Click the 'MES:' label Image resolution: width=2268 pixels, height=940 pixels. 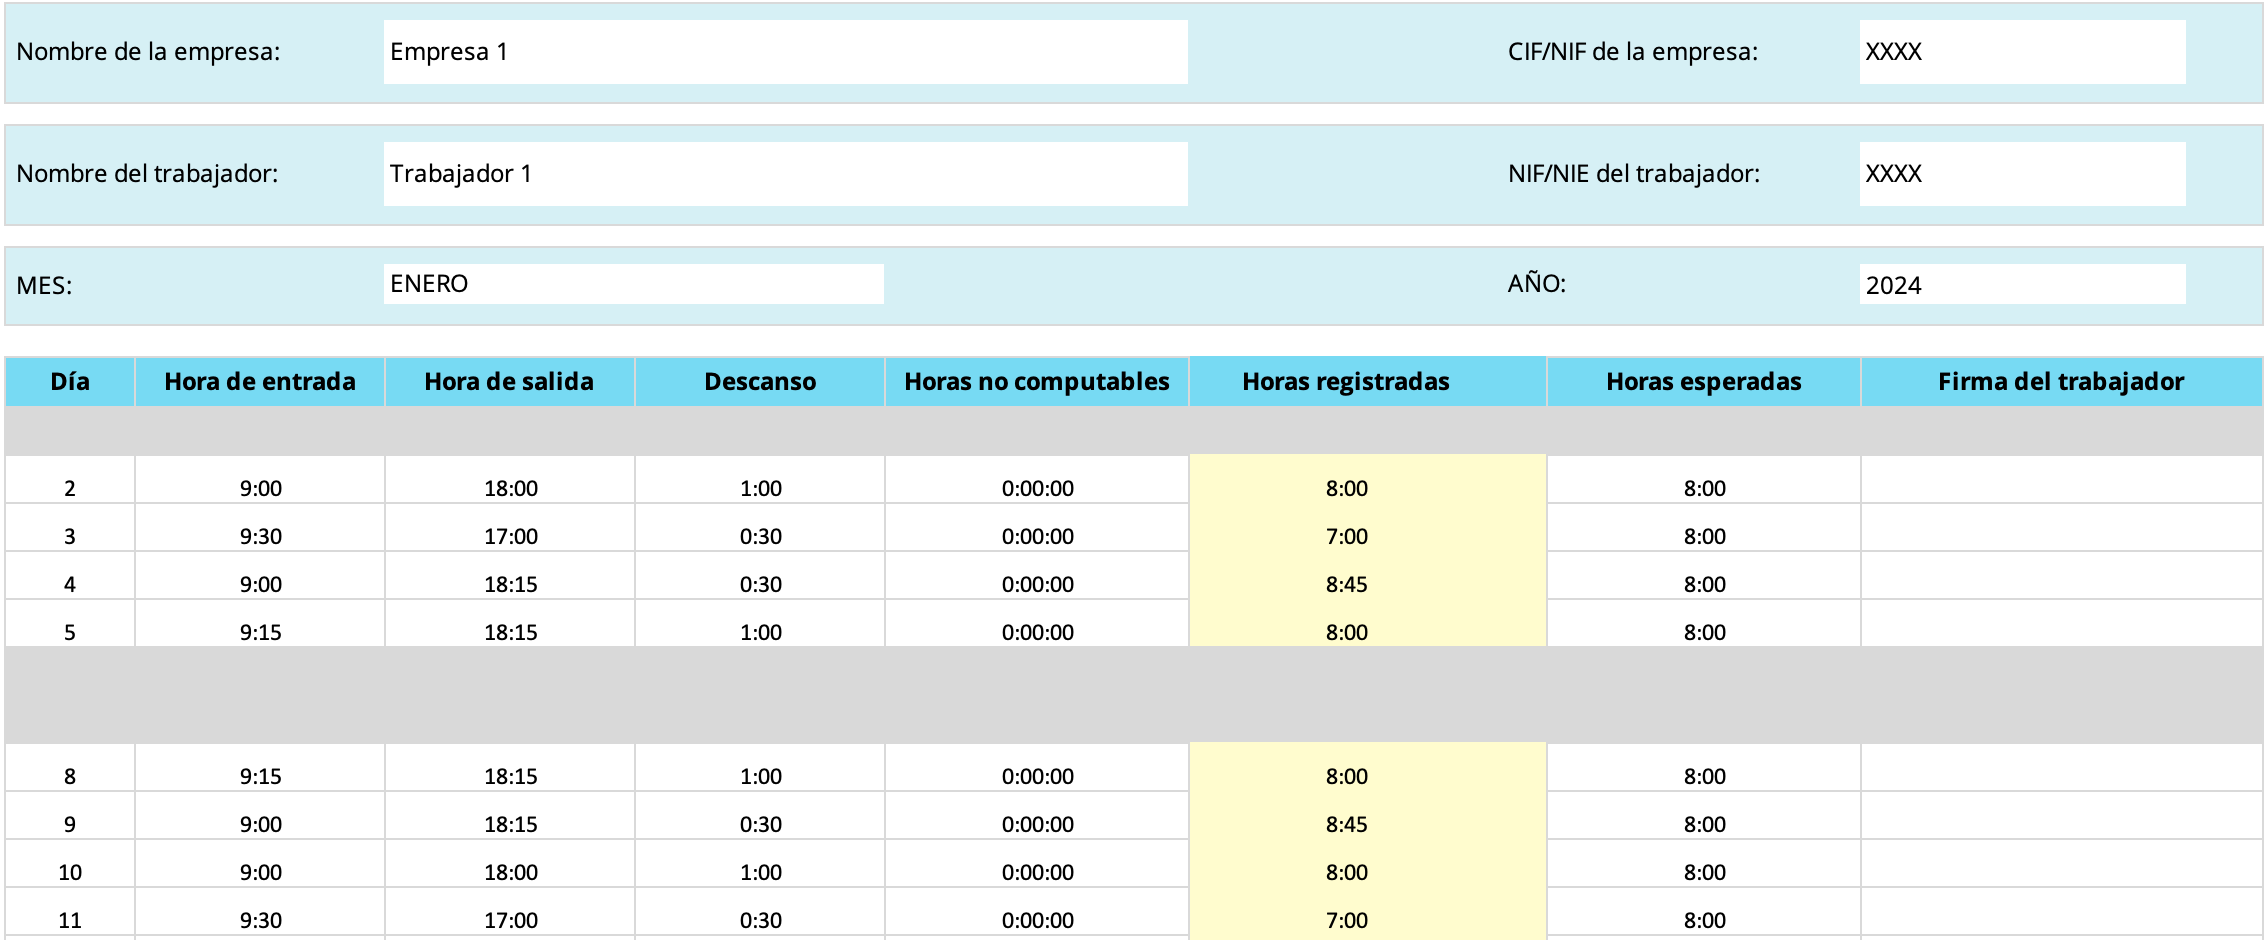coord(44,286)
